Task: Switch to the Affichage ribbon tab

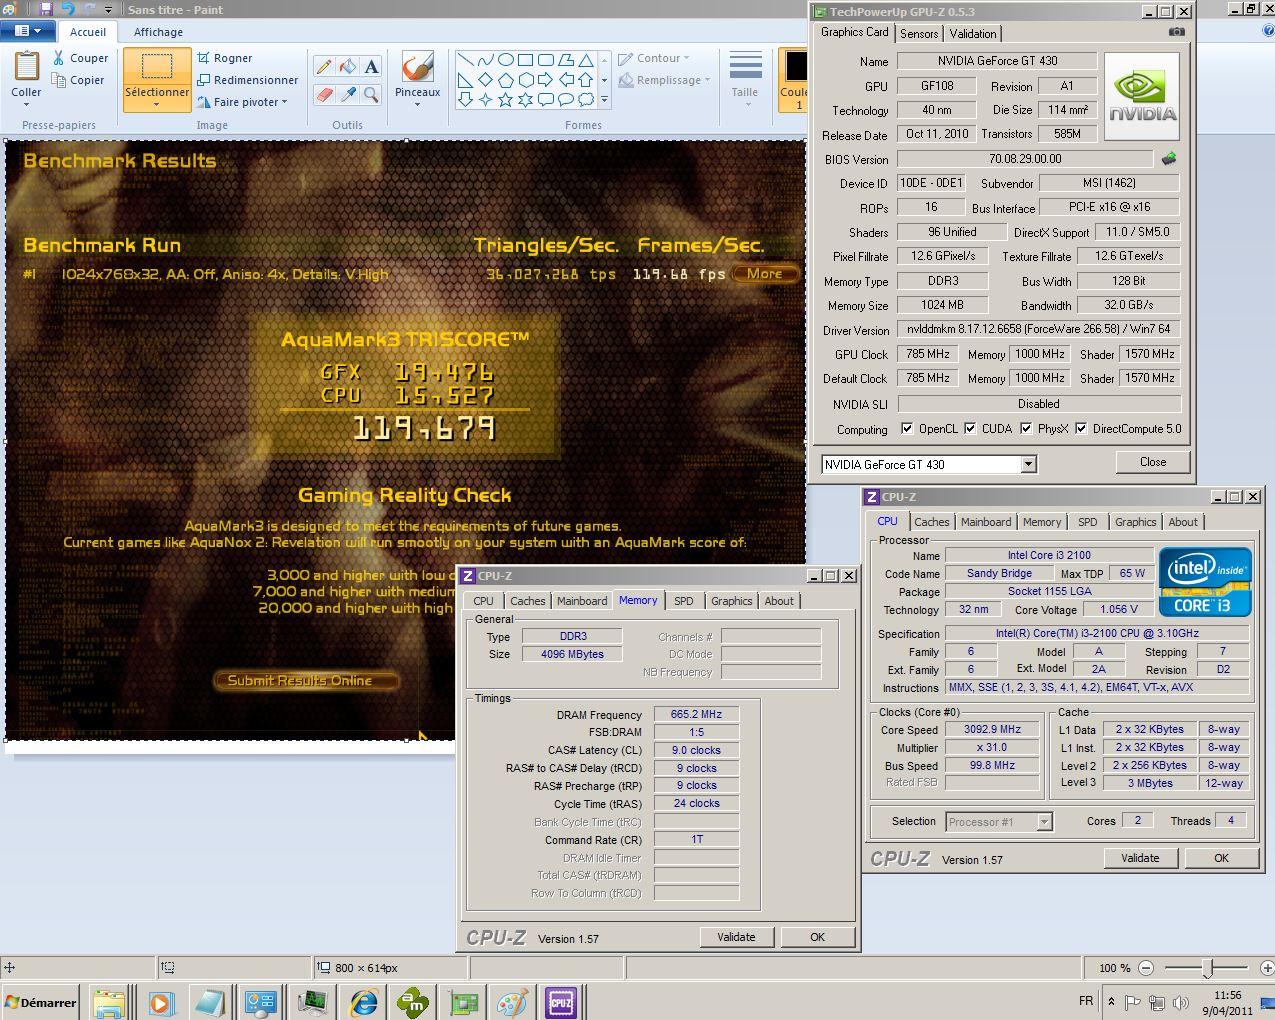Action: pyautogui.click(x=158, y=32)
